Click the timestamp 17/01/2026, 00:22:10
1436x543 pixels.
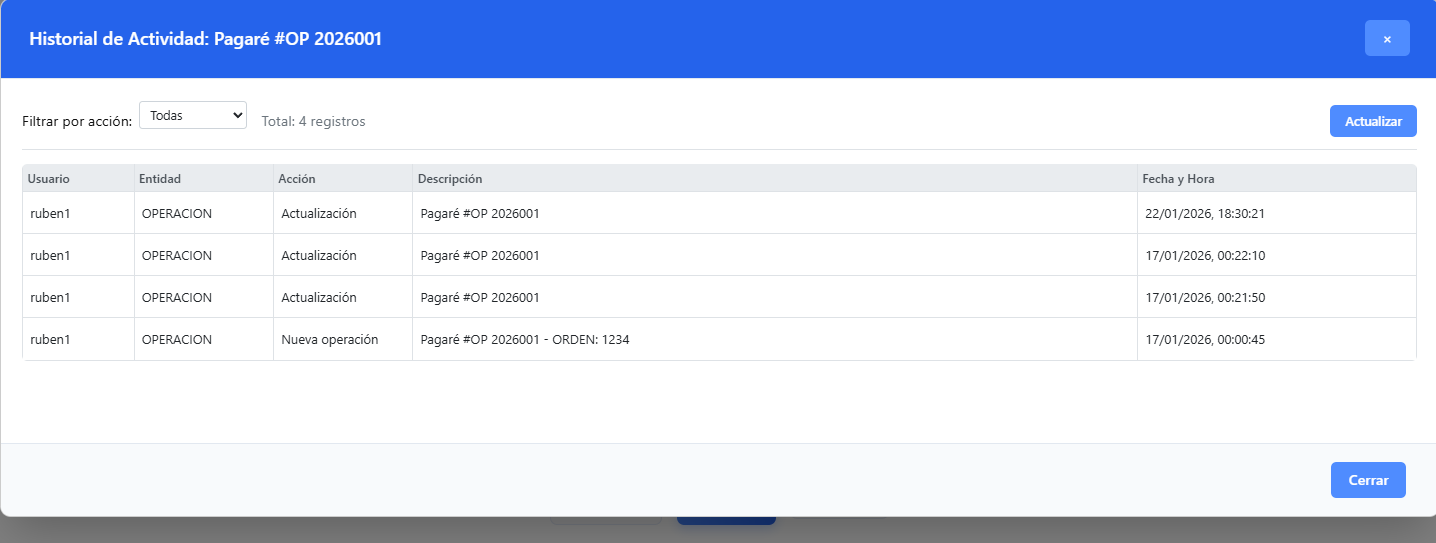point(1205,256)
